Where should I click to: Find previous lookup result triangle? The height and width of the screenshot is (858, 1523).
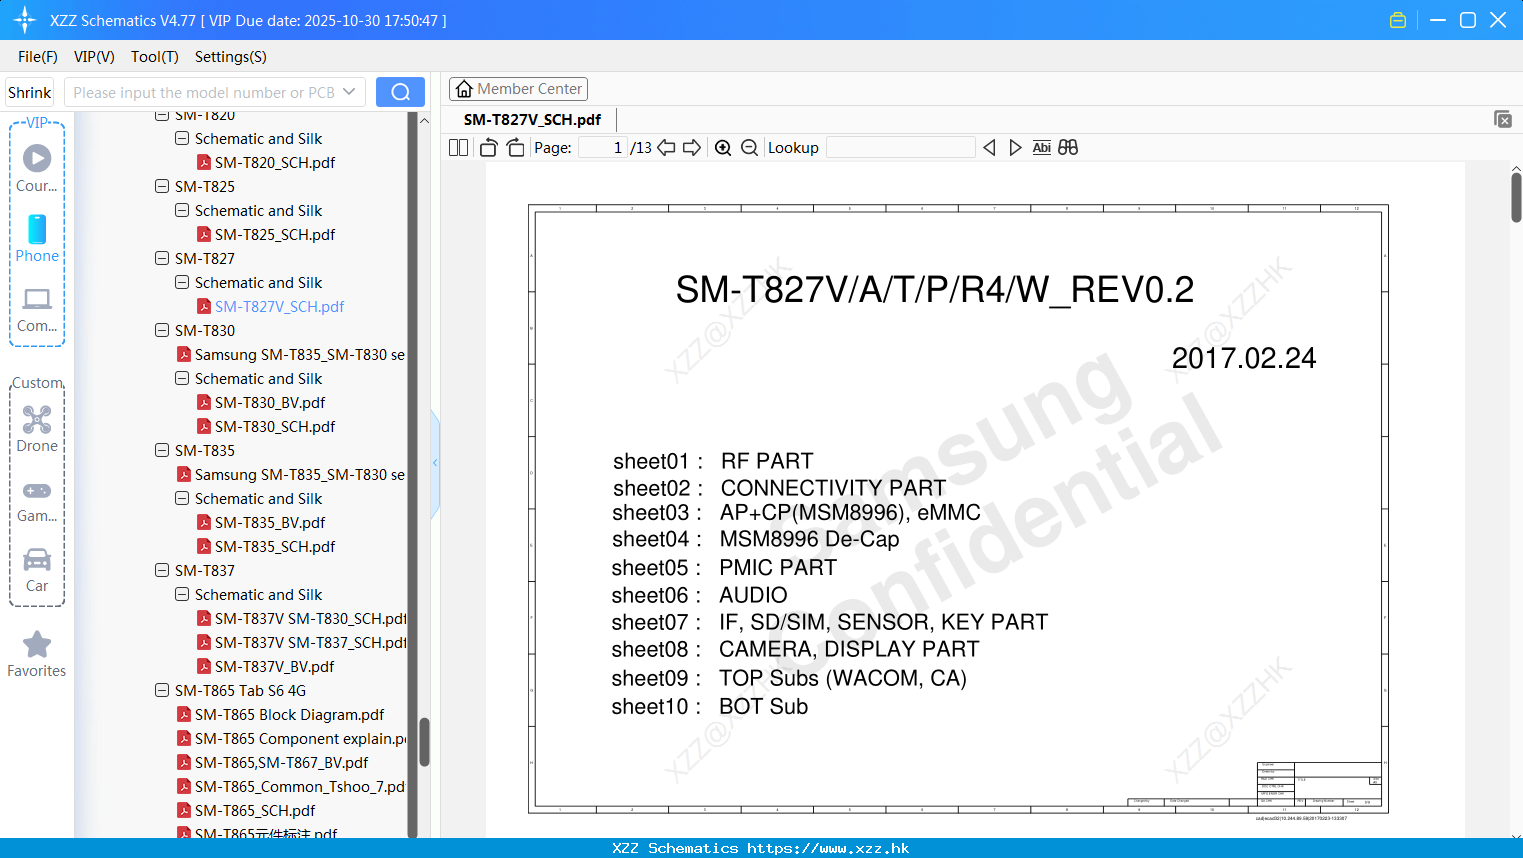coord(989,148)
